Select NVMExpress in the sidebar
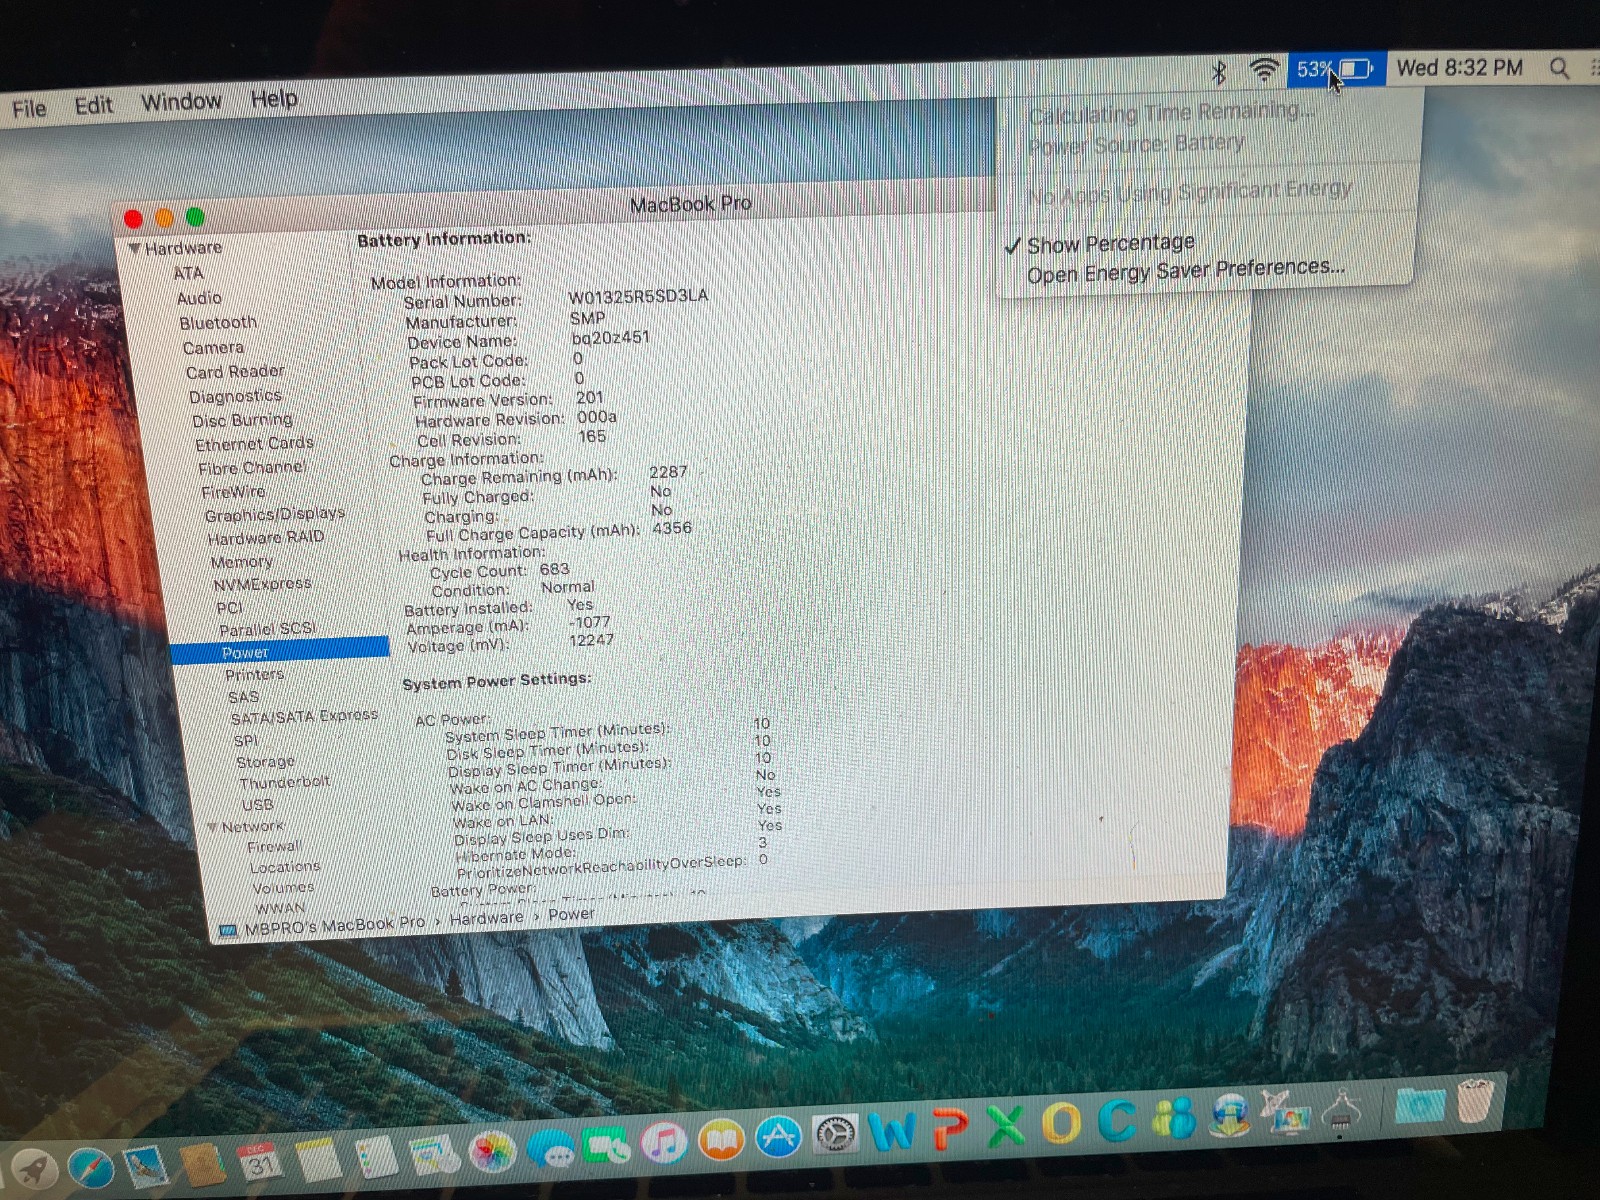Screen dimensions: 1600x1200 pos(262,584)
